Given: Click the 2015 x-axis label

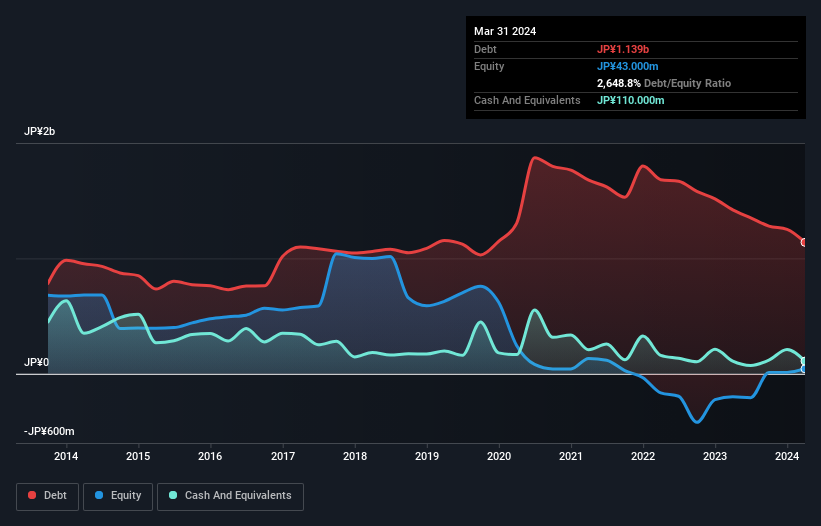Looking at the screenshot, I should (x=138, y=456).
